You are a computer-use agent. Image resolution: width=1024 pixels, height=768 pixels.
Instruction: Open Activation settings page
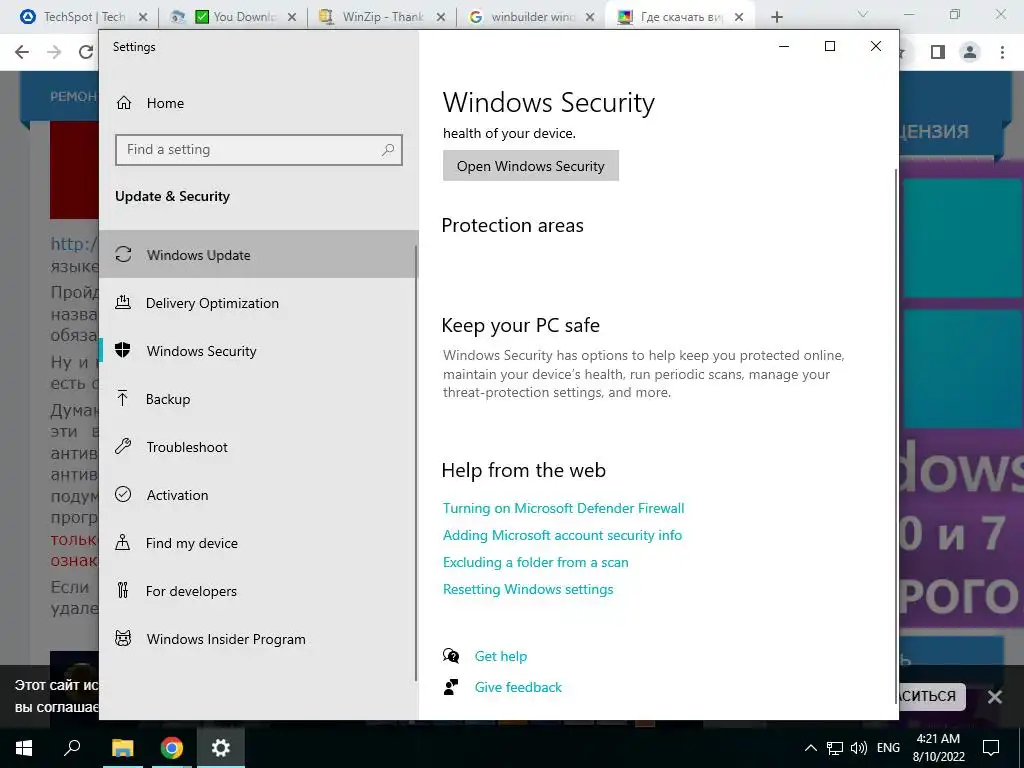[x=257, y=494]
